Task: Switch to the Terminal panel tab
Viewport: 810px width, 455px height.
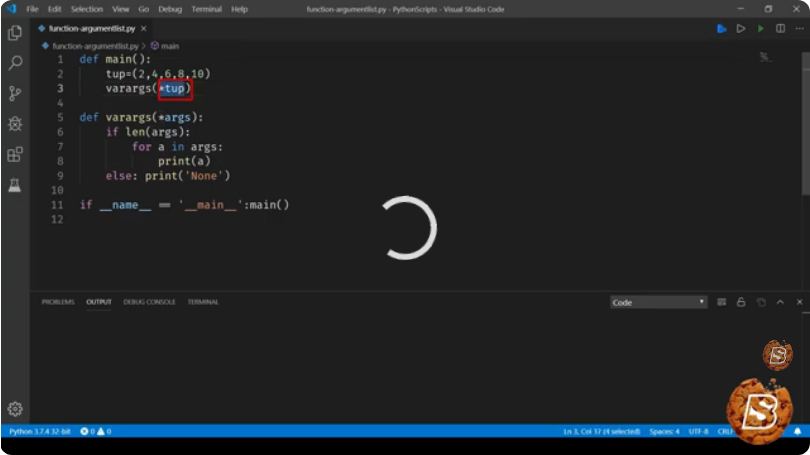Action: [x=203, y=302]
